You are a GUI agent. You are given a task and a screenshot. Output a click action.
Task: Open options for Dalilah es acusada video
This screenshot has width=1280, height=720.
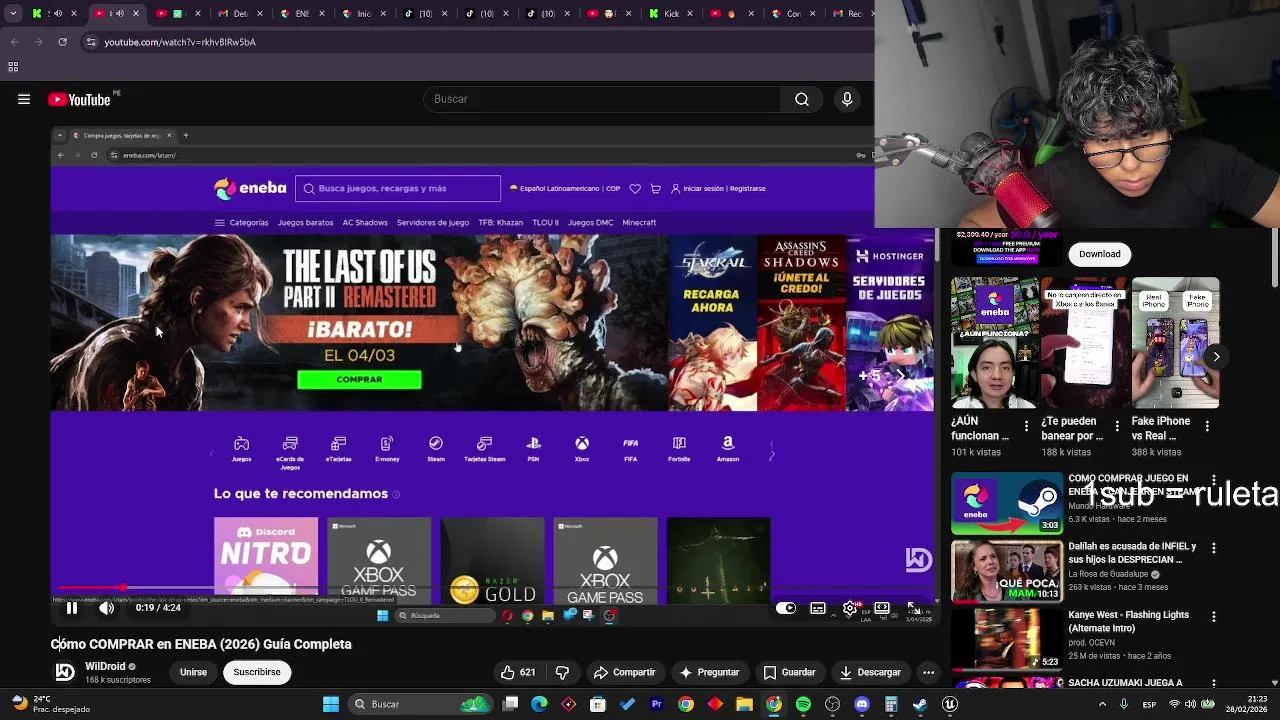[x=1214, y=548]
